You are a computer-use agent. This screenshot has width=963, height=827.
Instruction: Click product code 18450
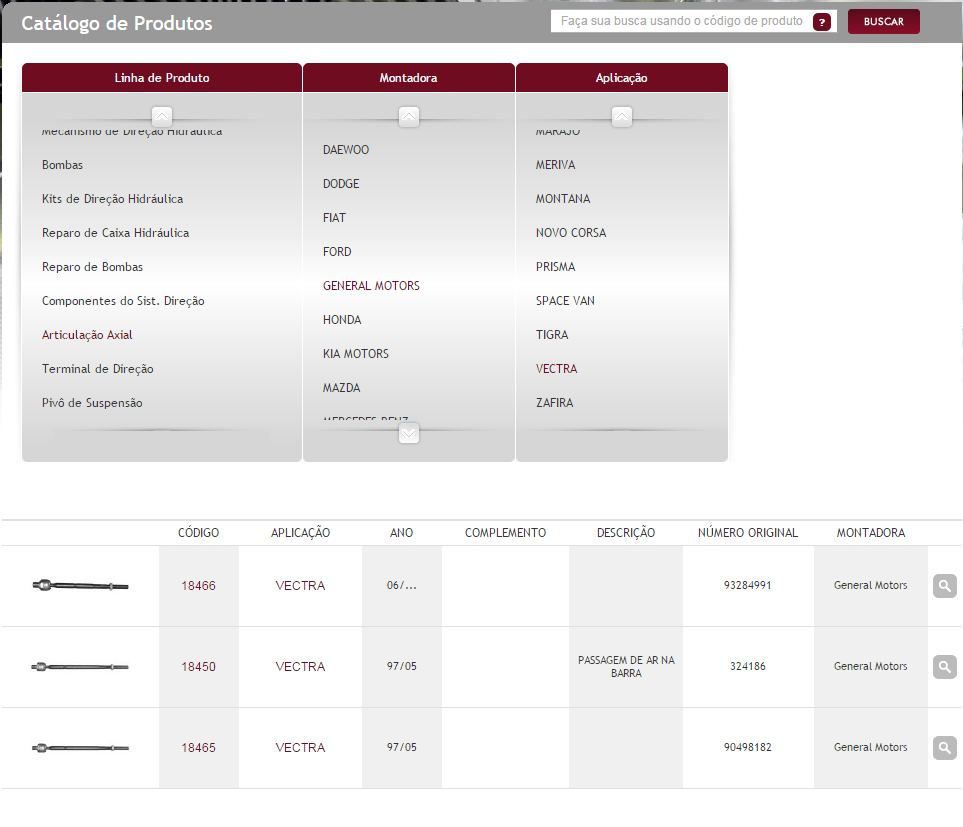(198, 667)
